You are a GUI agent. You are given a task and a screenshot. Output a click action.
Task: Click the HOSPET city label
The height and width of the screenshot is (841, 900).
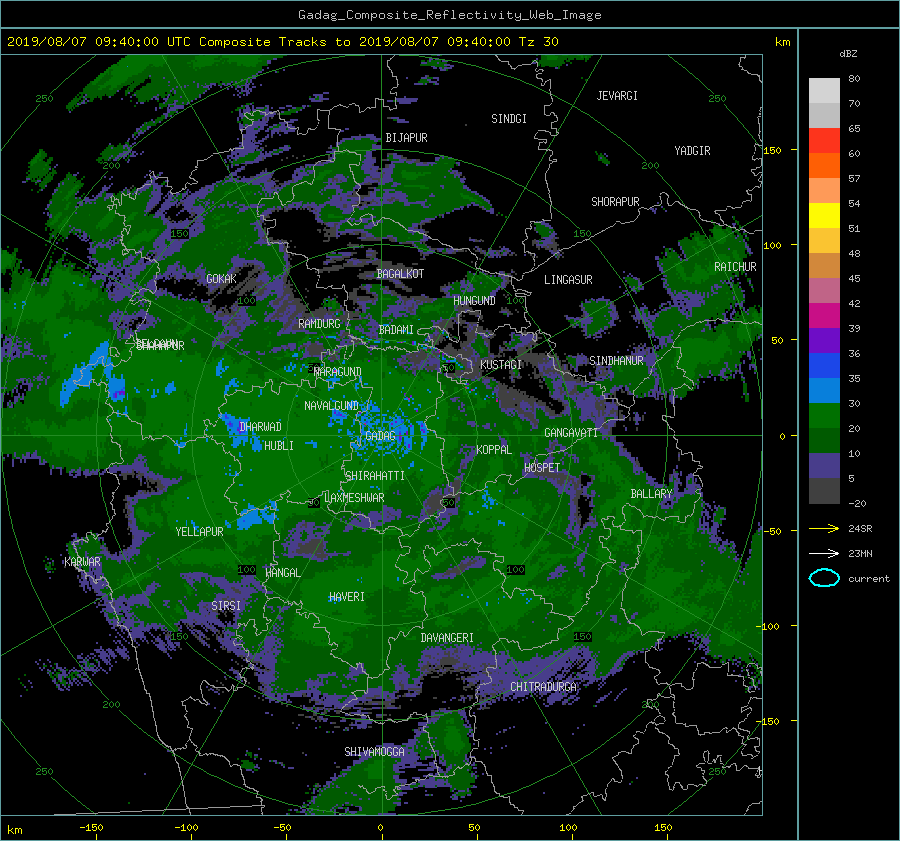(x=542, y=468)
